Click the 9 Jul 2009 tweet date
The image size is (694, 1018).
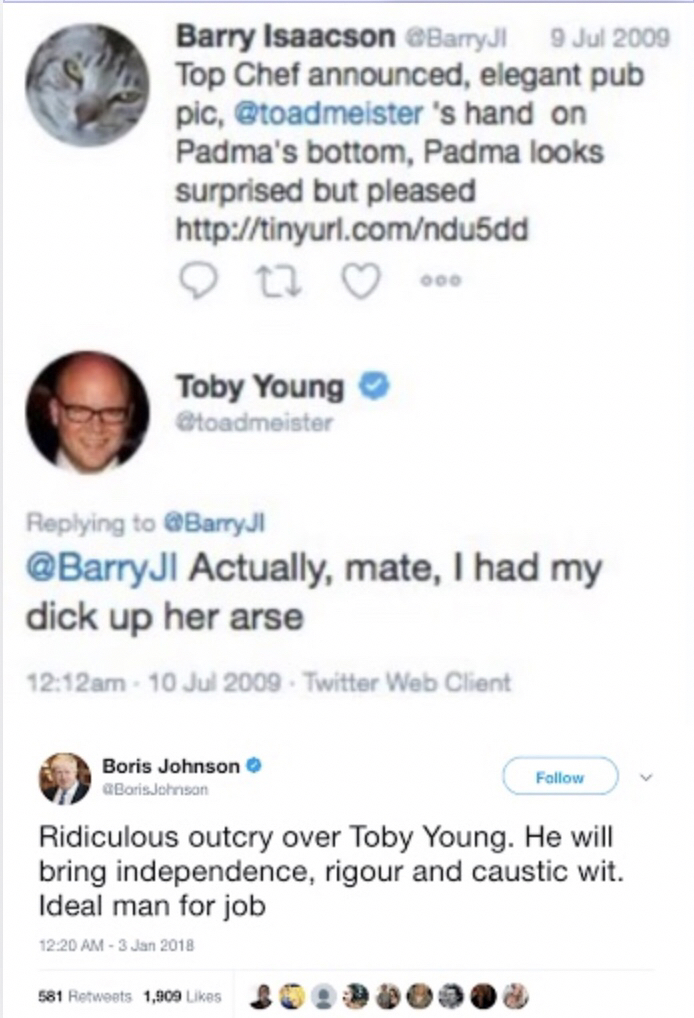pos(610,39)
